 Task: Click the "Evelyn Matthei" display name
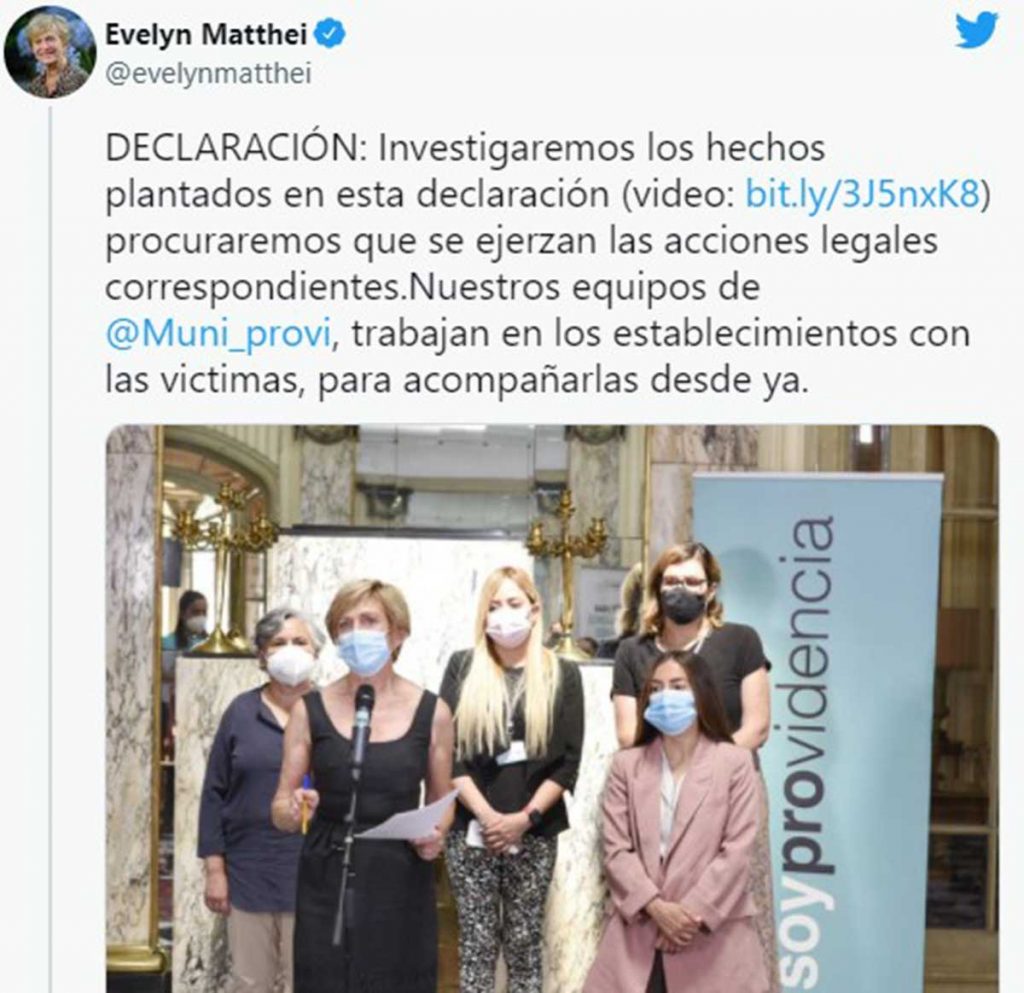pyautogui.click(x=206, y=35)
